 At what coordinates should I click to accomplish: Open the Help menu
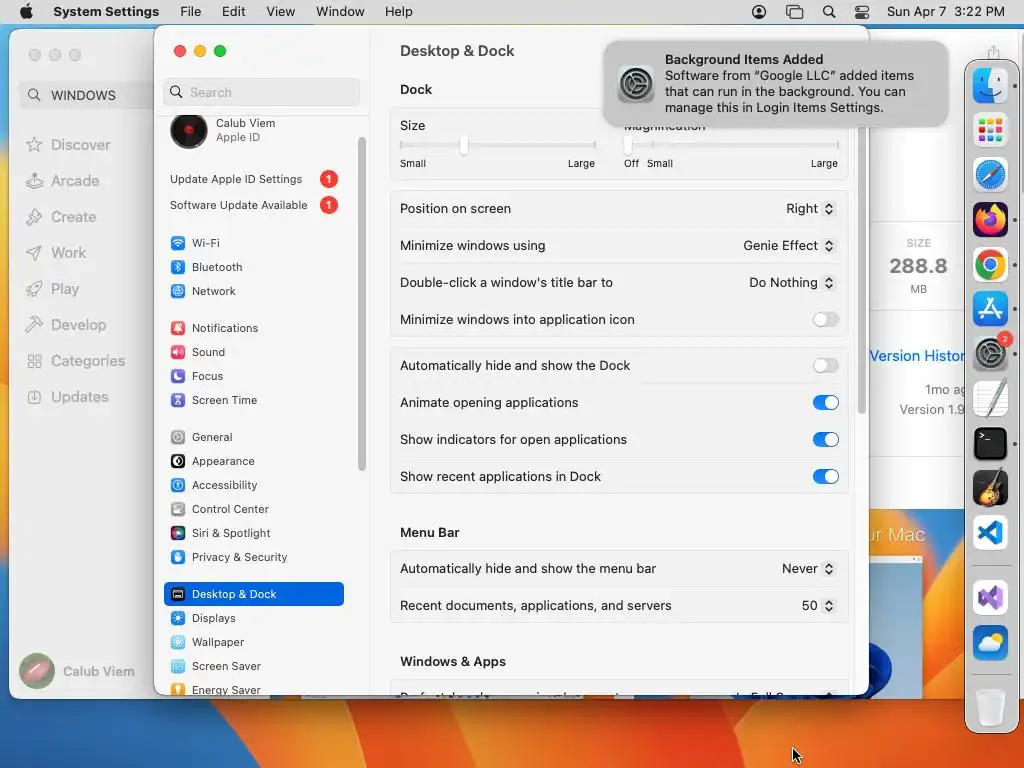pyautogui.click(x=398, y=12)
